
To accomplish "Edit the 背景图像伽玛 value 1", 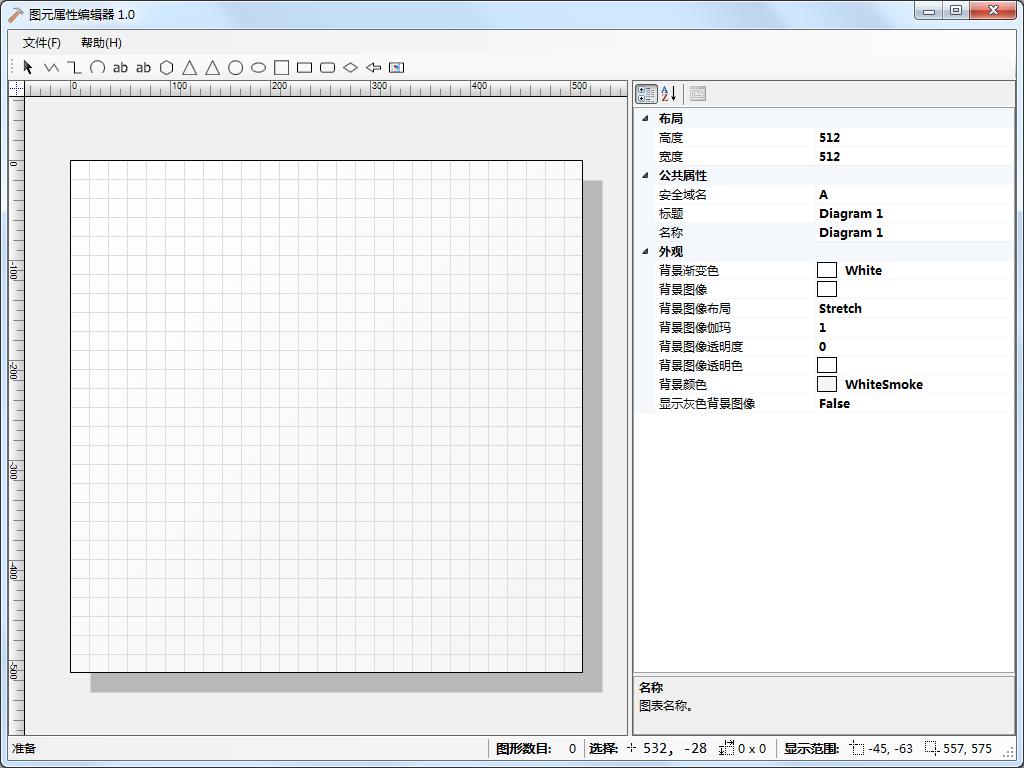I will tap(822, 327).
